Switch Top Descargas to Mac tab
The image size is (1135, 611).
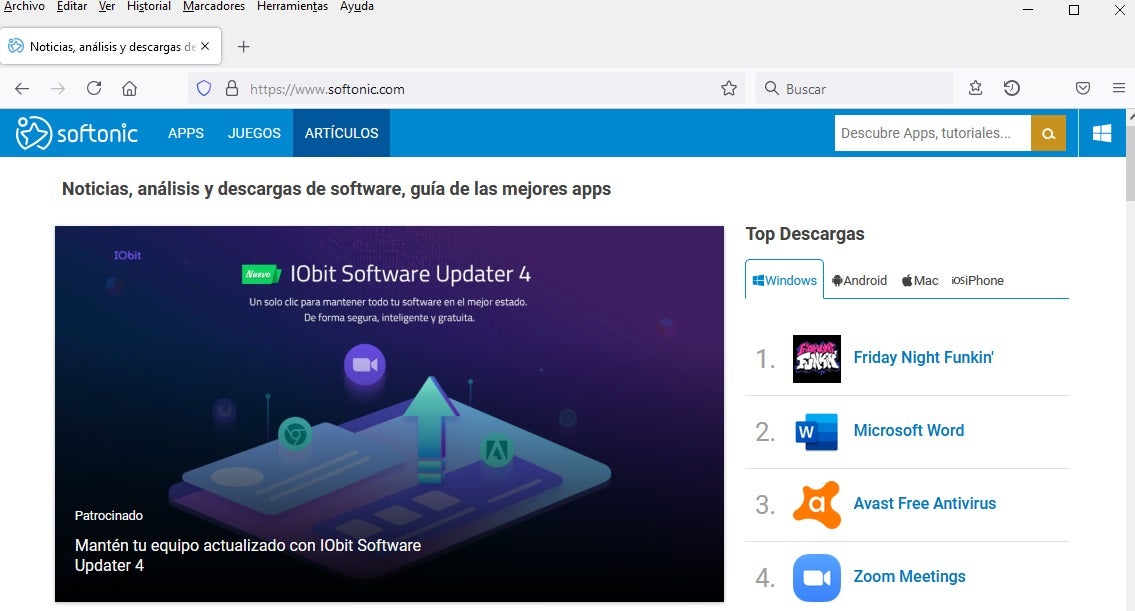pos(920,280)
